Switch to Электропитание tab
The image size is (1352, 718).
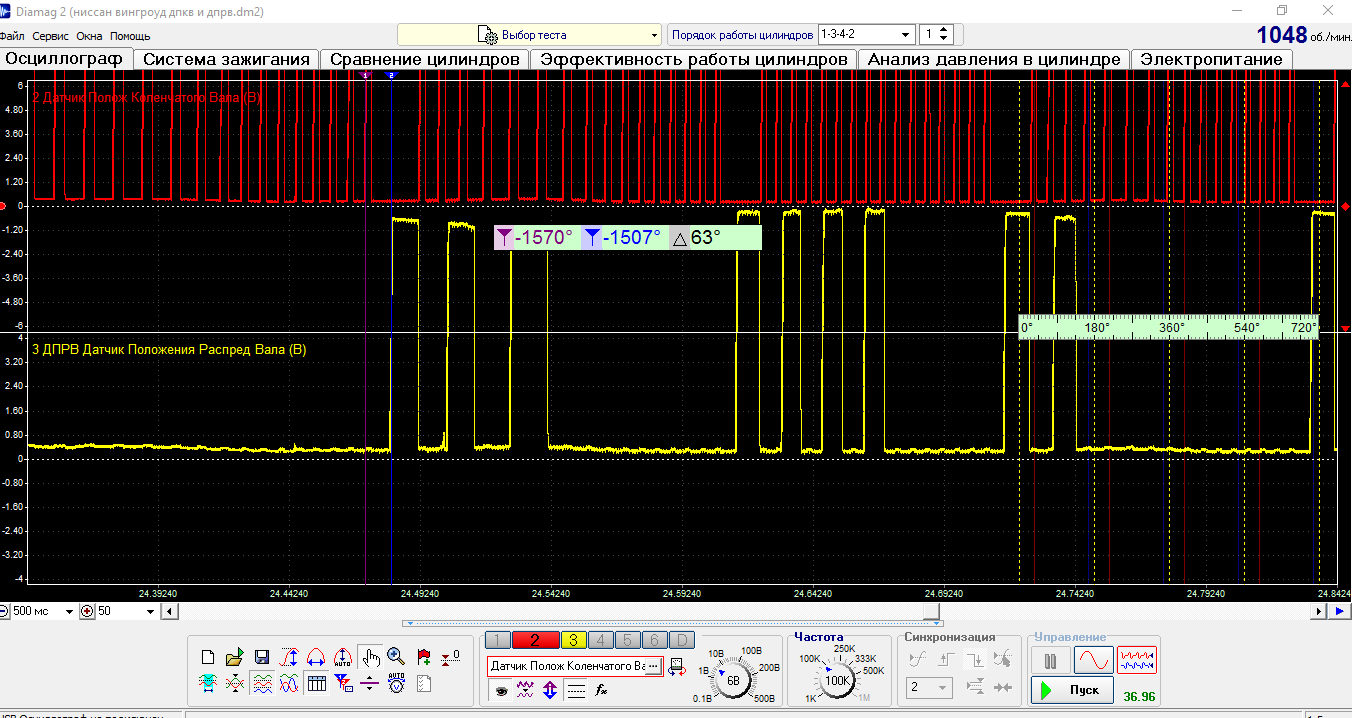tap(1212, 59)
